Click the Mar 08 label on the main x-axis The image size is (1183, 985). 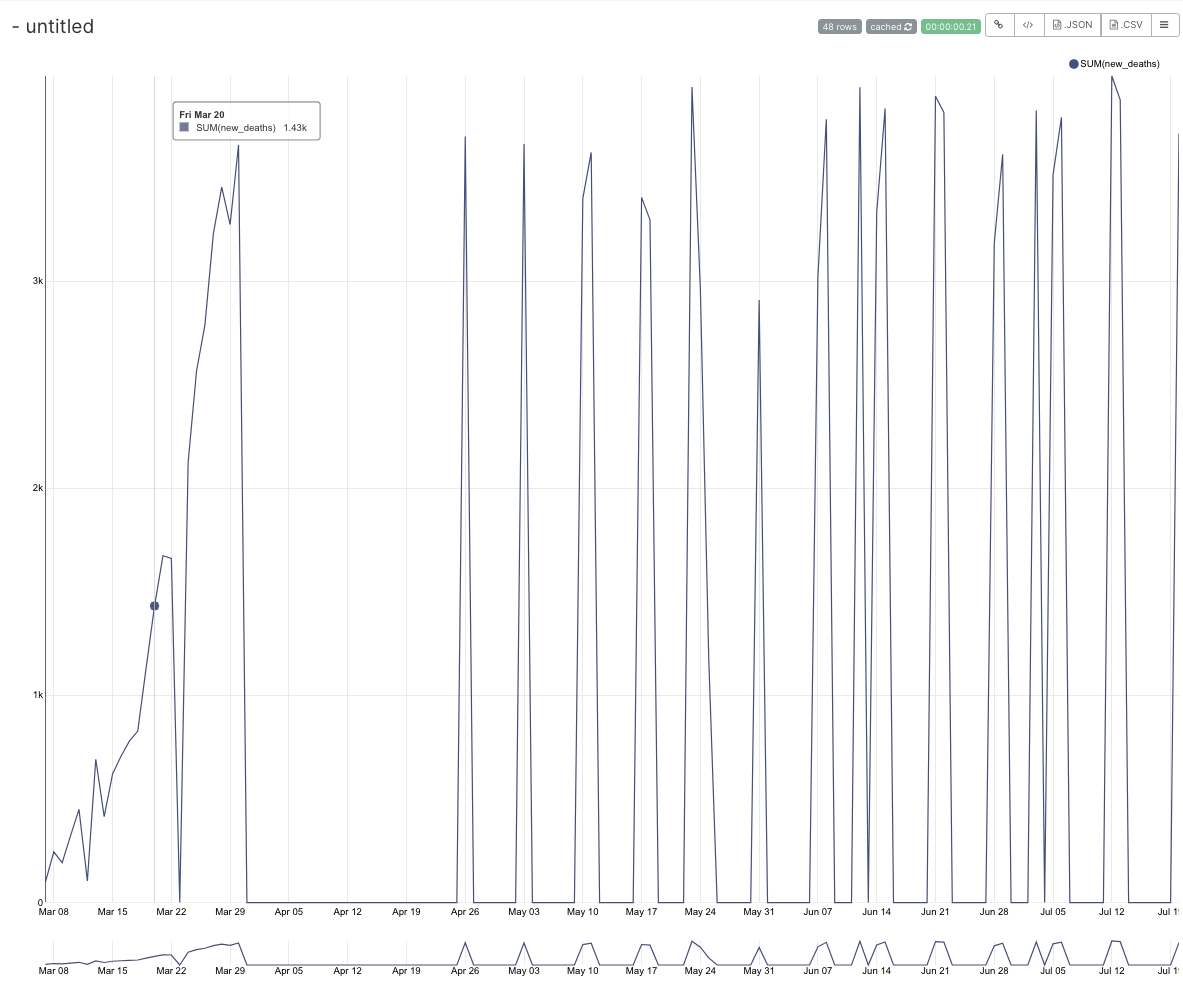click(54, 912)
